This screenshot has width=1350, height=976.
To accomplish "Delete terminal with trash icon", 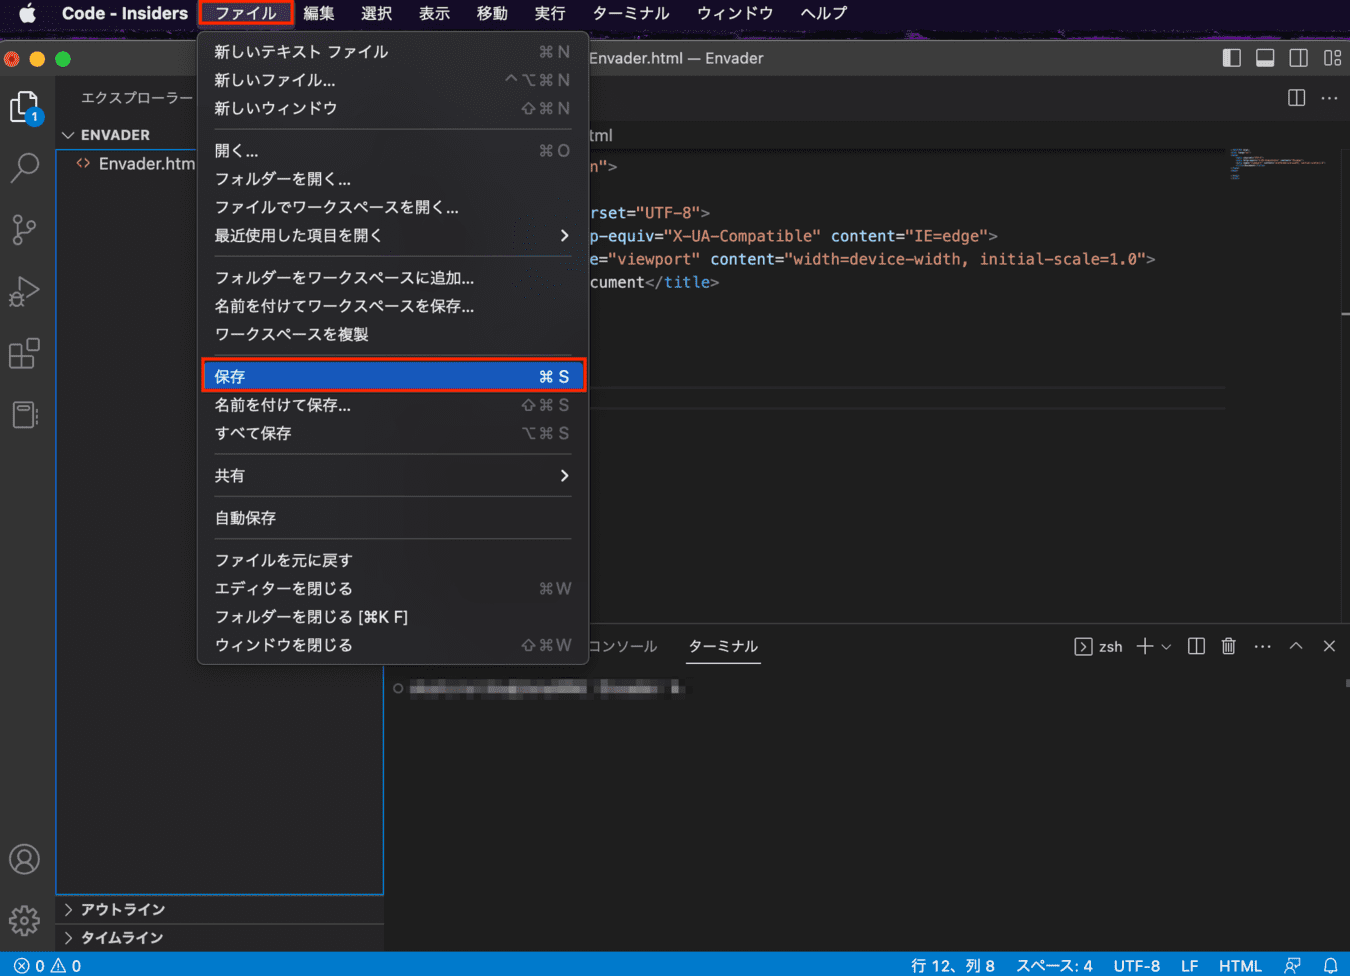I will pos(1228,646).
